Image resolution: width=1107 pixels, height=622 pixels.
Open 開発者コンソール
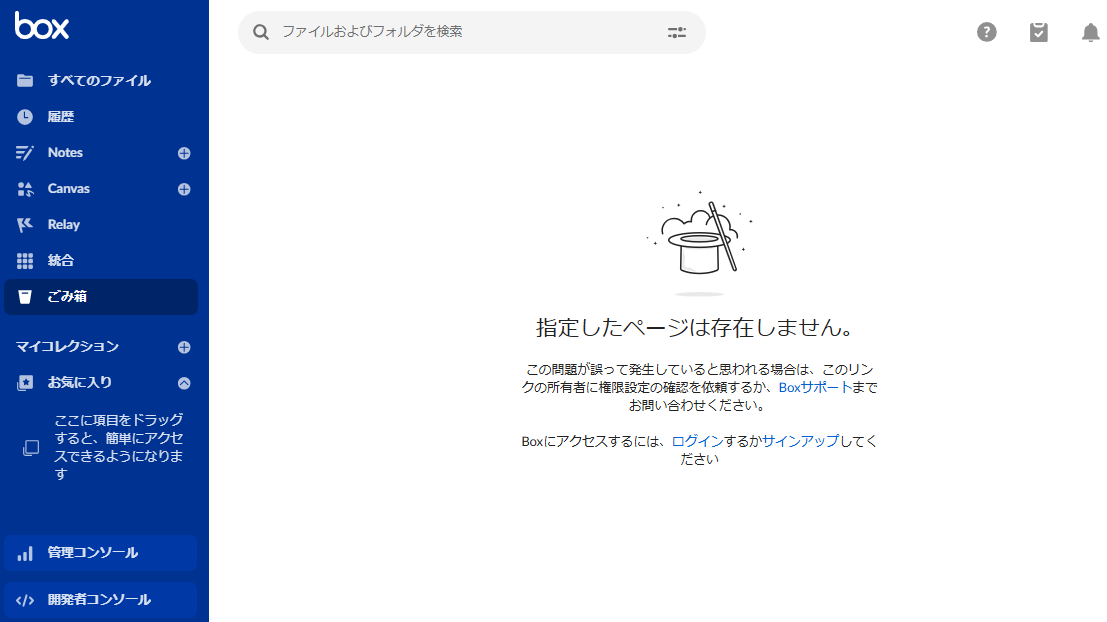pos(99,600)
